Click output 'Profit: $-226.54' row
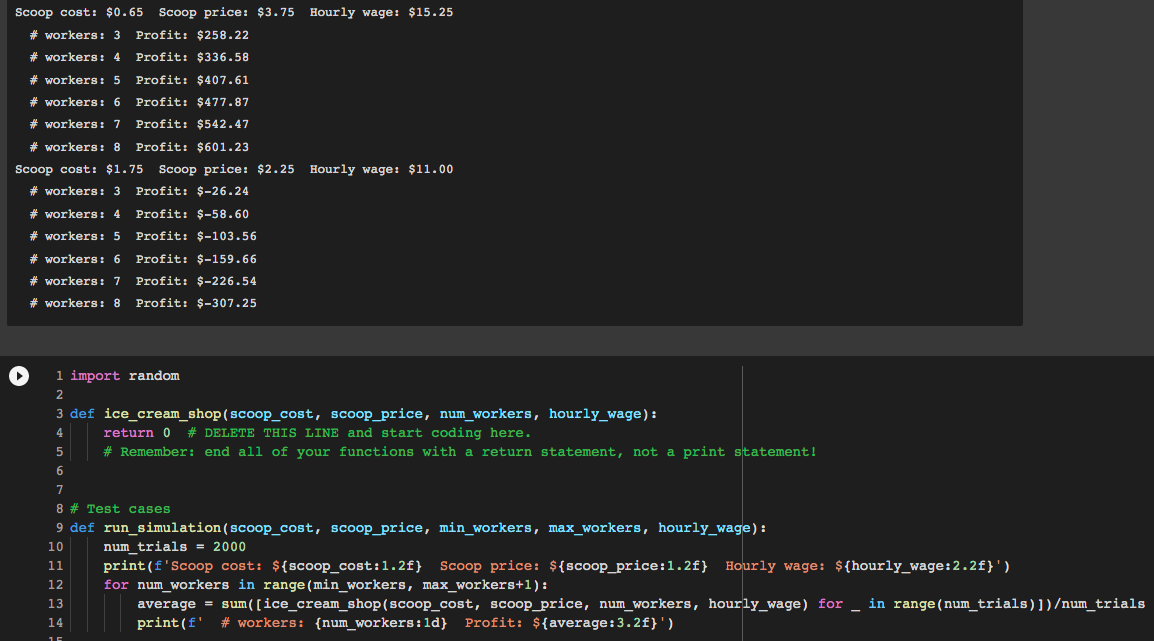The width and height of the screenshot is (1154, 641). click(144, 281)
